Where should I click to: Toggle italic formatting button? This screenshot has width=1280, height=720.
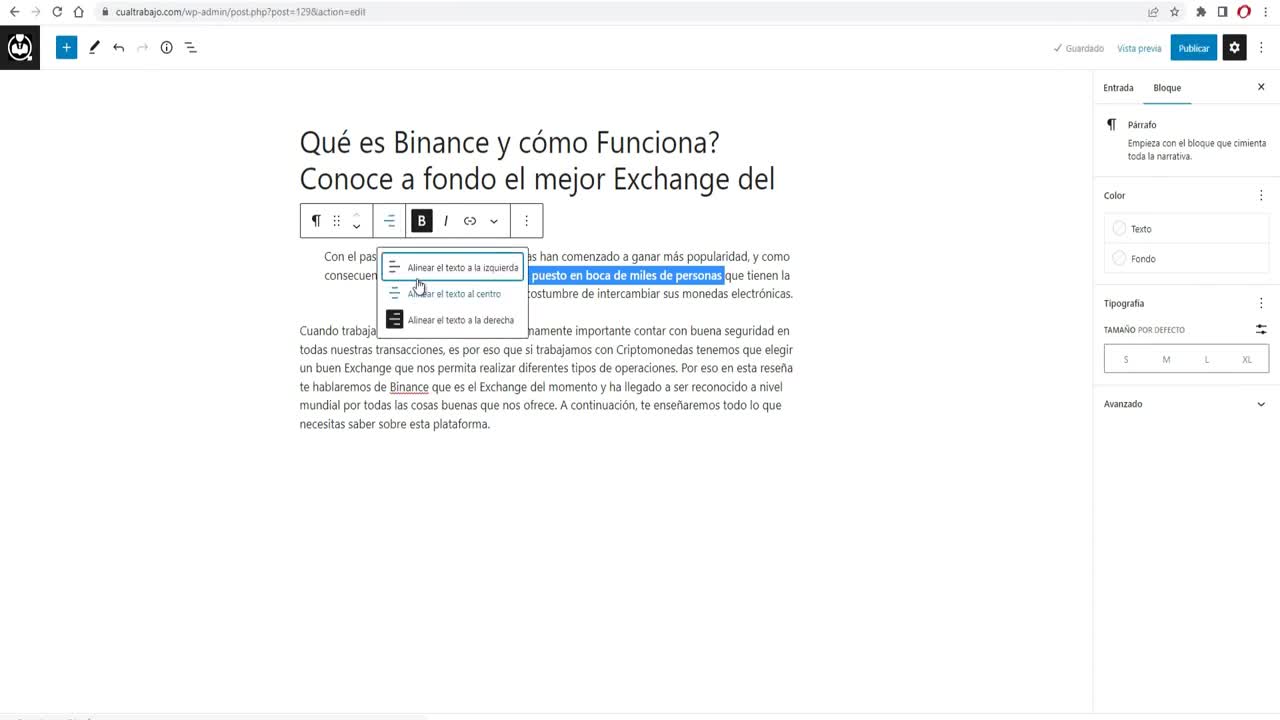[446, 221]
